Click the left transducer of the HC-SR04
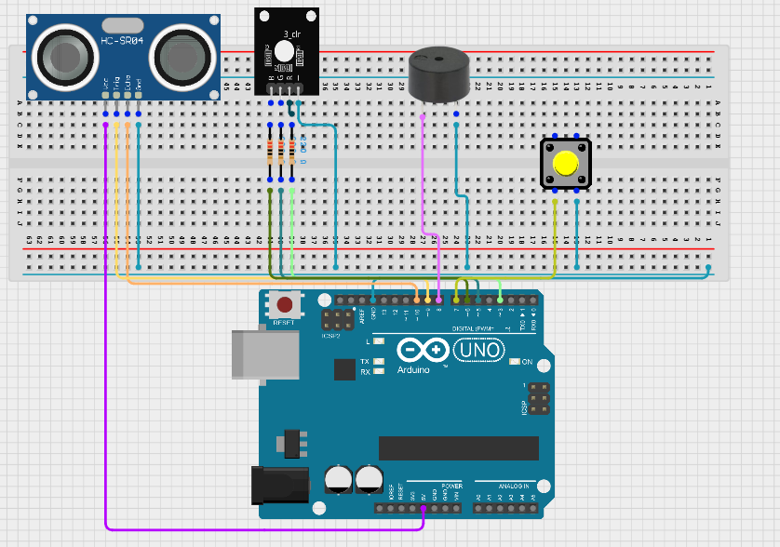 pyautogui.click(x=65, y=57)
